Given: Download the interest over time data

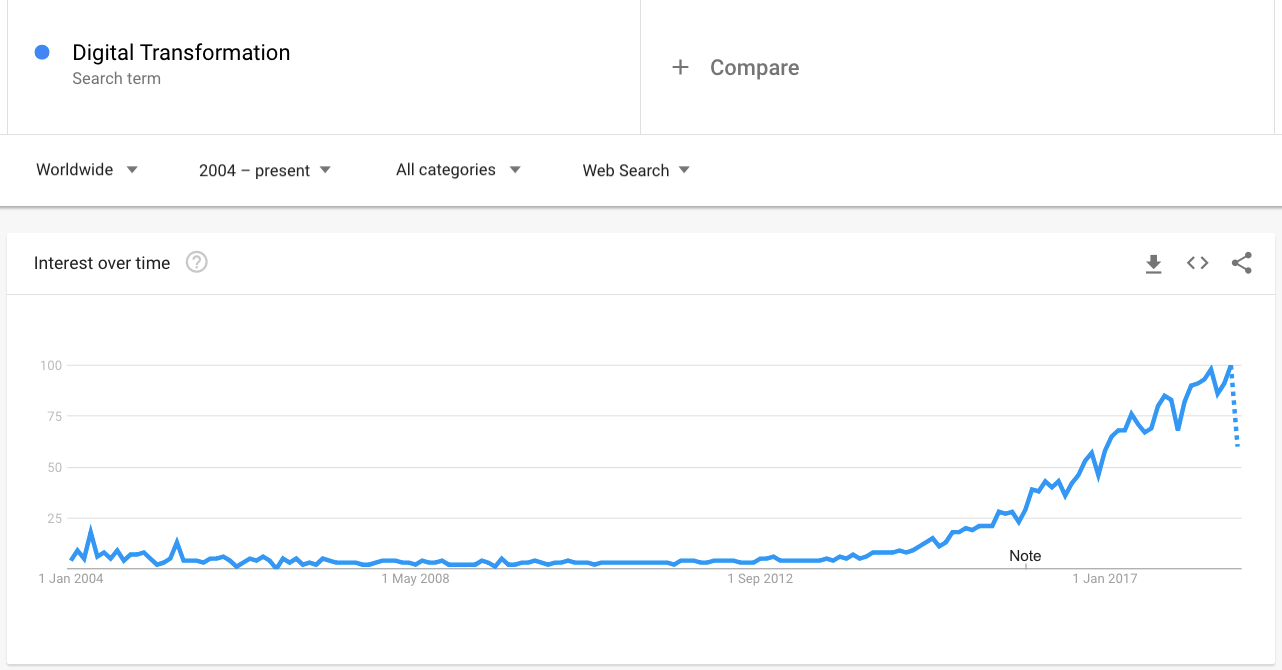Looking at the screenshot, I should point(1153,264).
